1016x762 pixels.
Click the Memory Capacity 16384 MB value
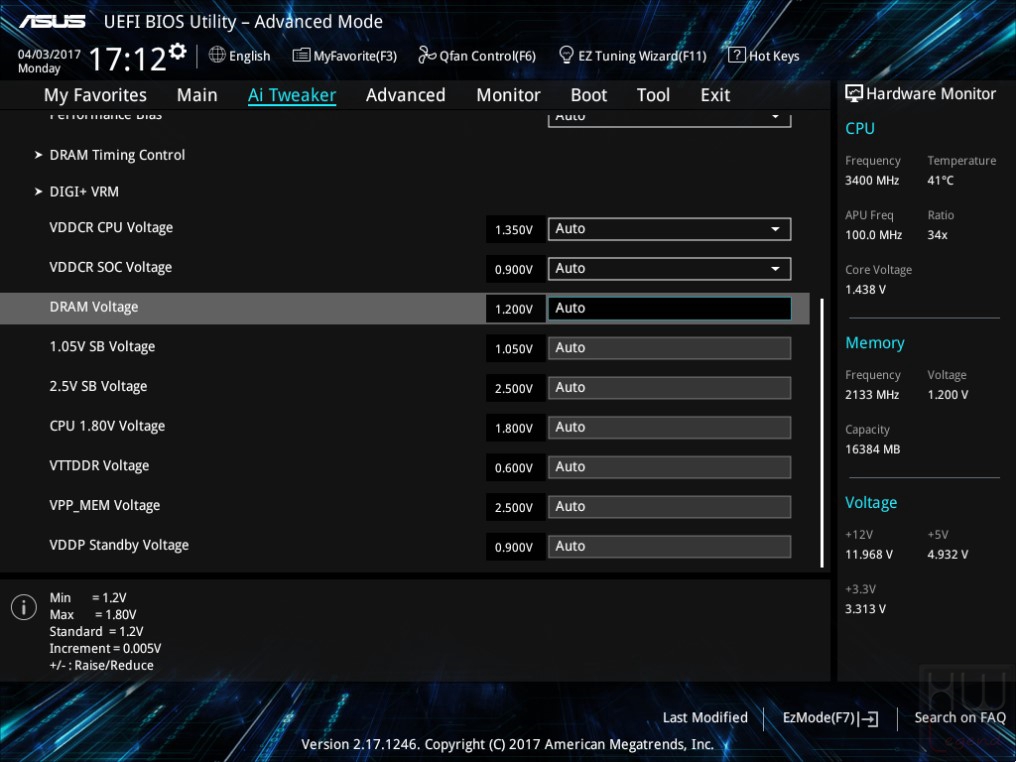tap(873, 449)
